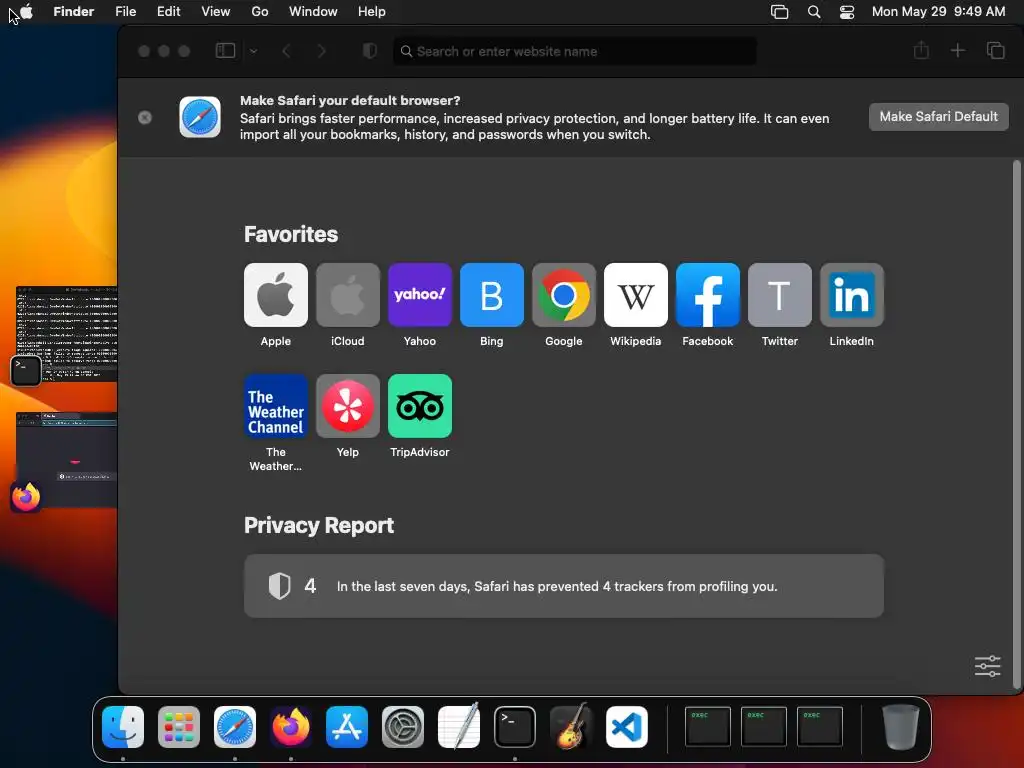
Task: Dismiss the default browser banner
Action: 145,117
